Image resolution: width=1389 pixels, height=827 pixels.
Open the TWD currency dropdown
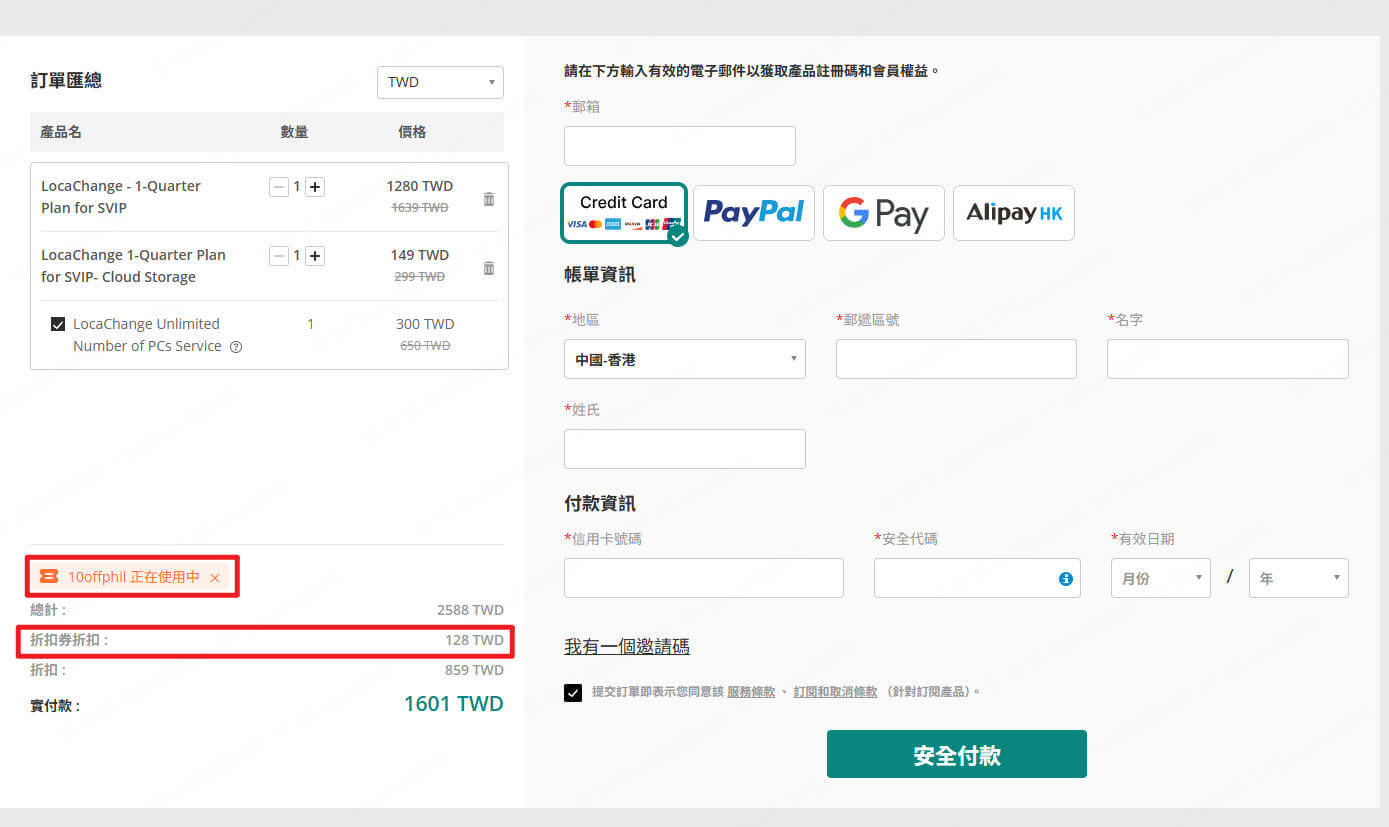[440, 82]
